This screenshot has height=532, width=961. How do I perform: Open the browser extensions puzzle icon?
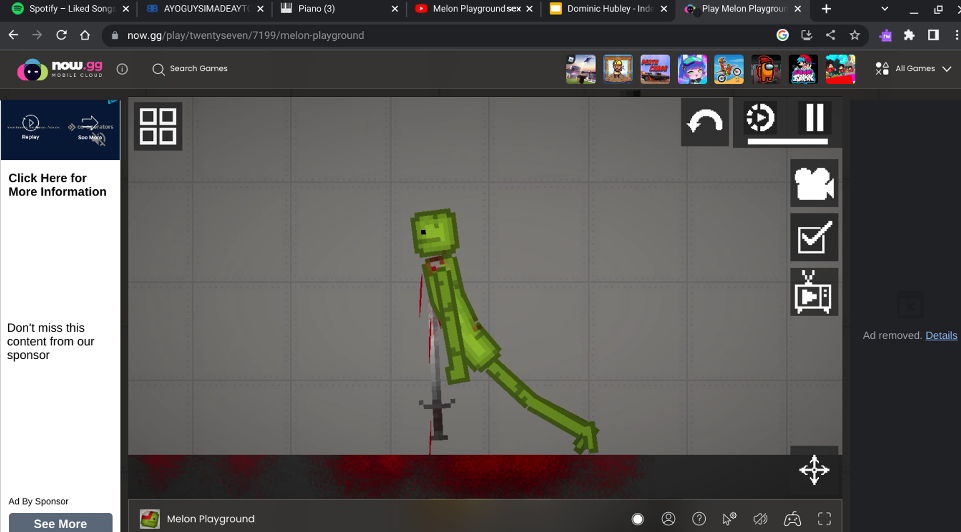(x=910, y=35)
